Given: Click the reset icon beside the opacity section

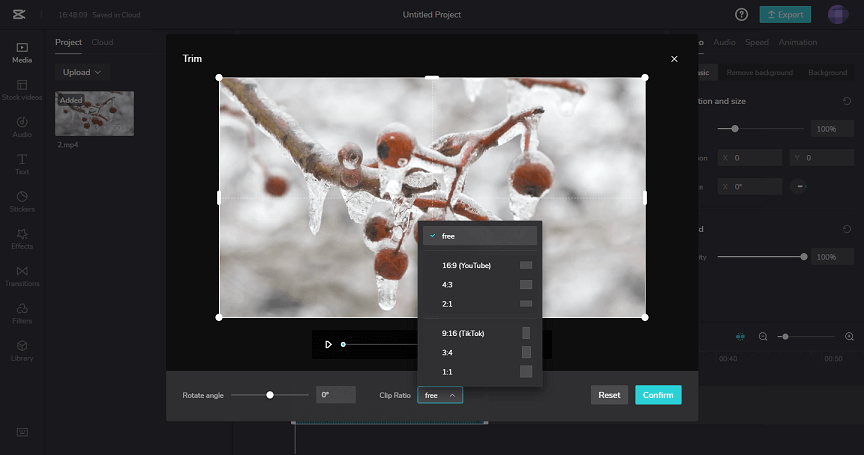Looking at the screenshot, I should point(847,229).
